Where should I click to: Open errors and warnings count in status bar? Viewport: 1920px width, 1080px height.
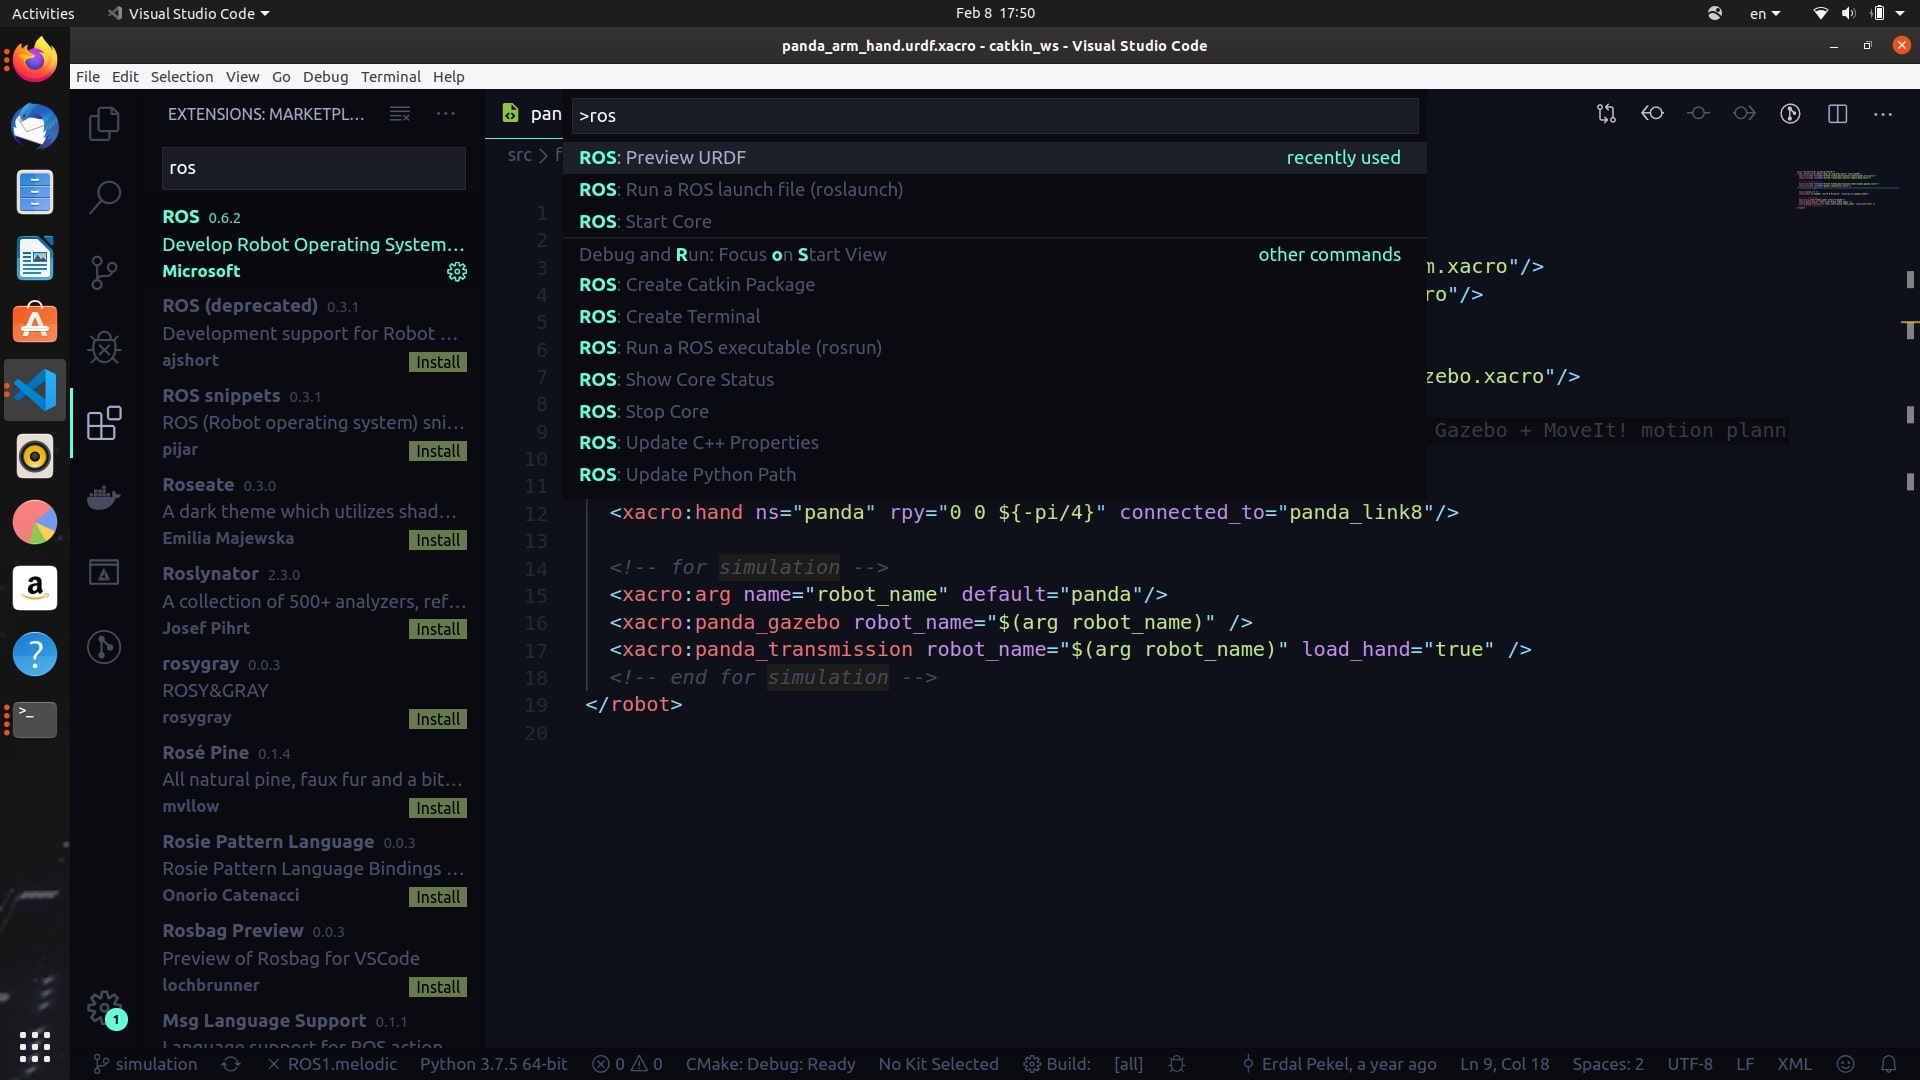pyautogui.click(x=627, y=1064)
